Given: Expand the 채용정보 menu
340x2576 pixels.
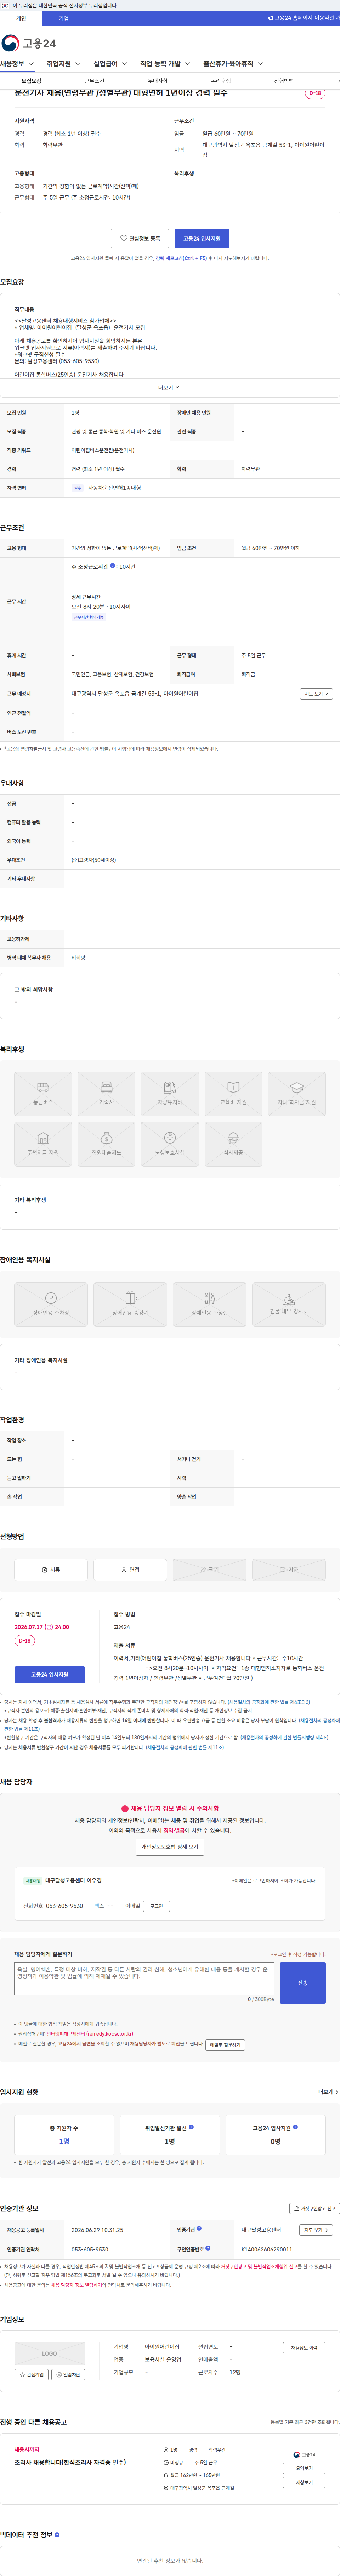Looking at the screenshot, I should [x=17, y=64].
